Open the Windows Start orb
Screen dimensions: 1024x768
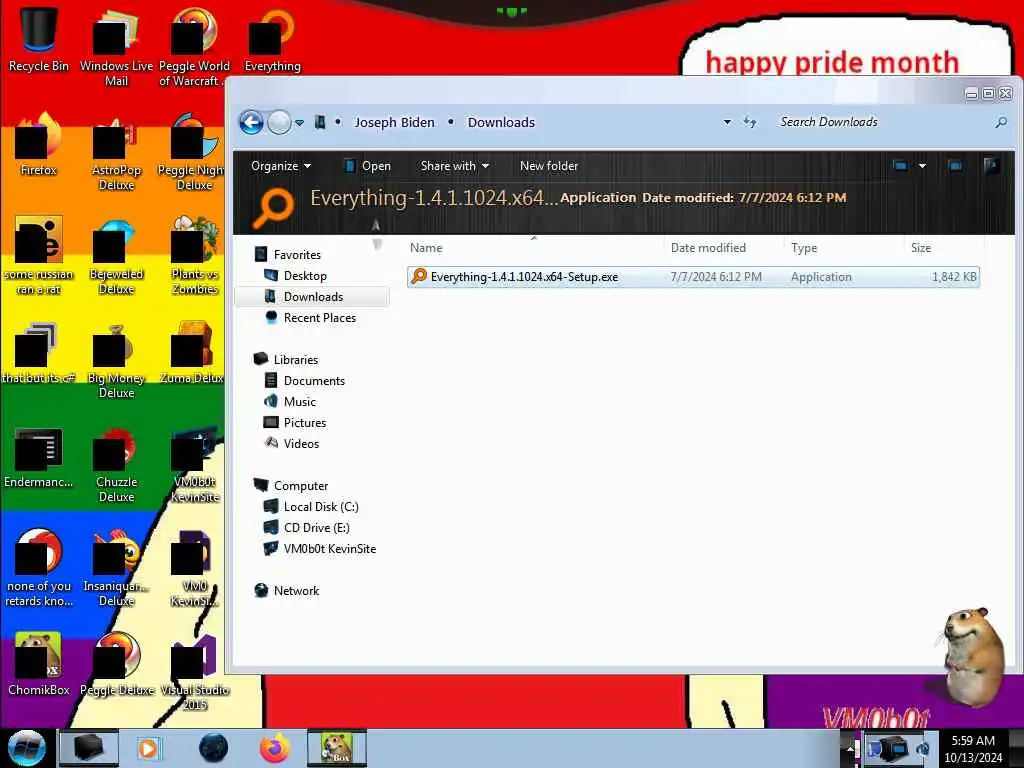[26, 748]
